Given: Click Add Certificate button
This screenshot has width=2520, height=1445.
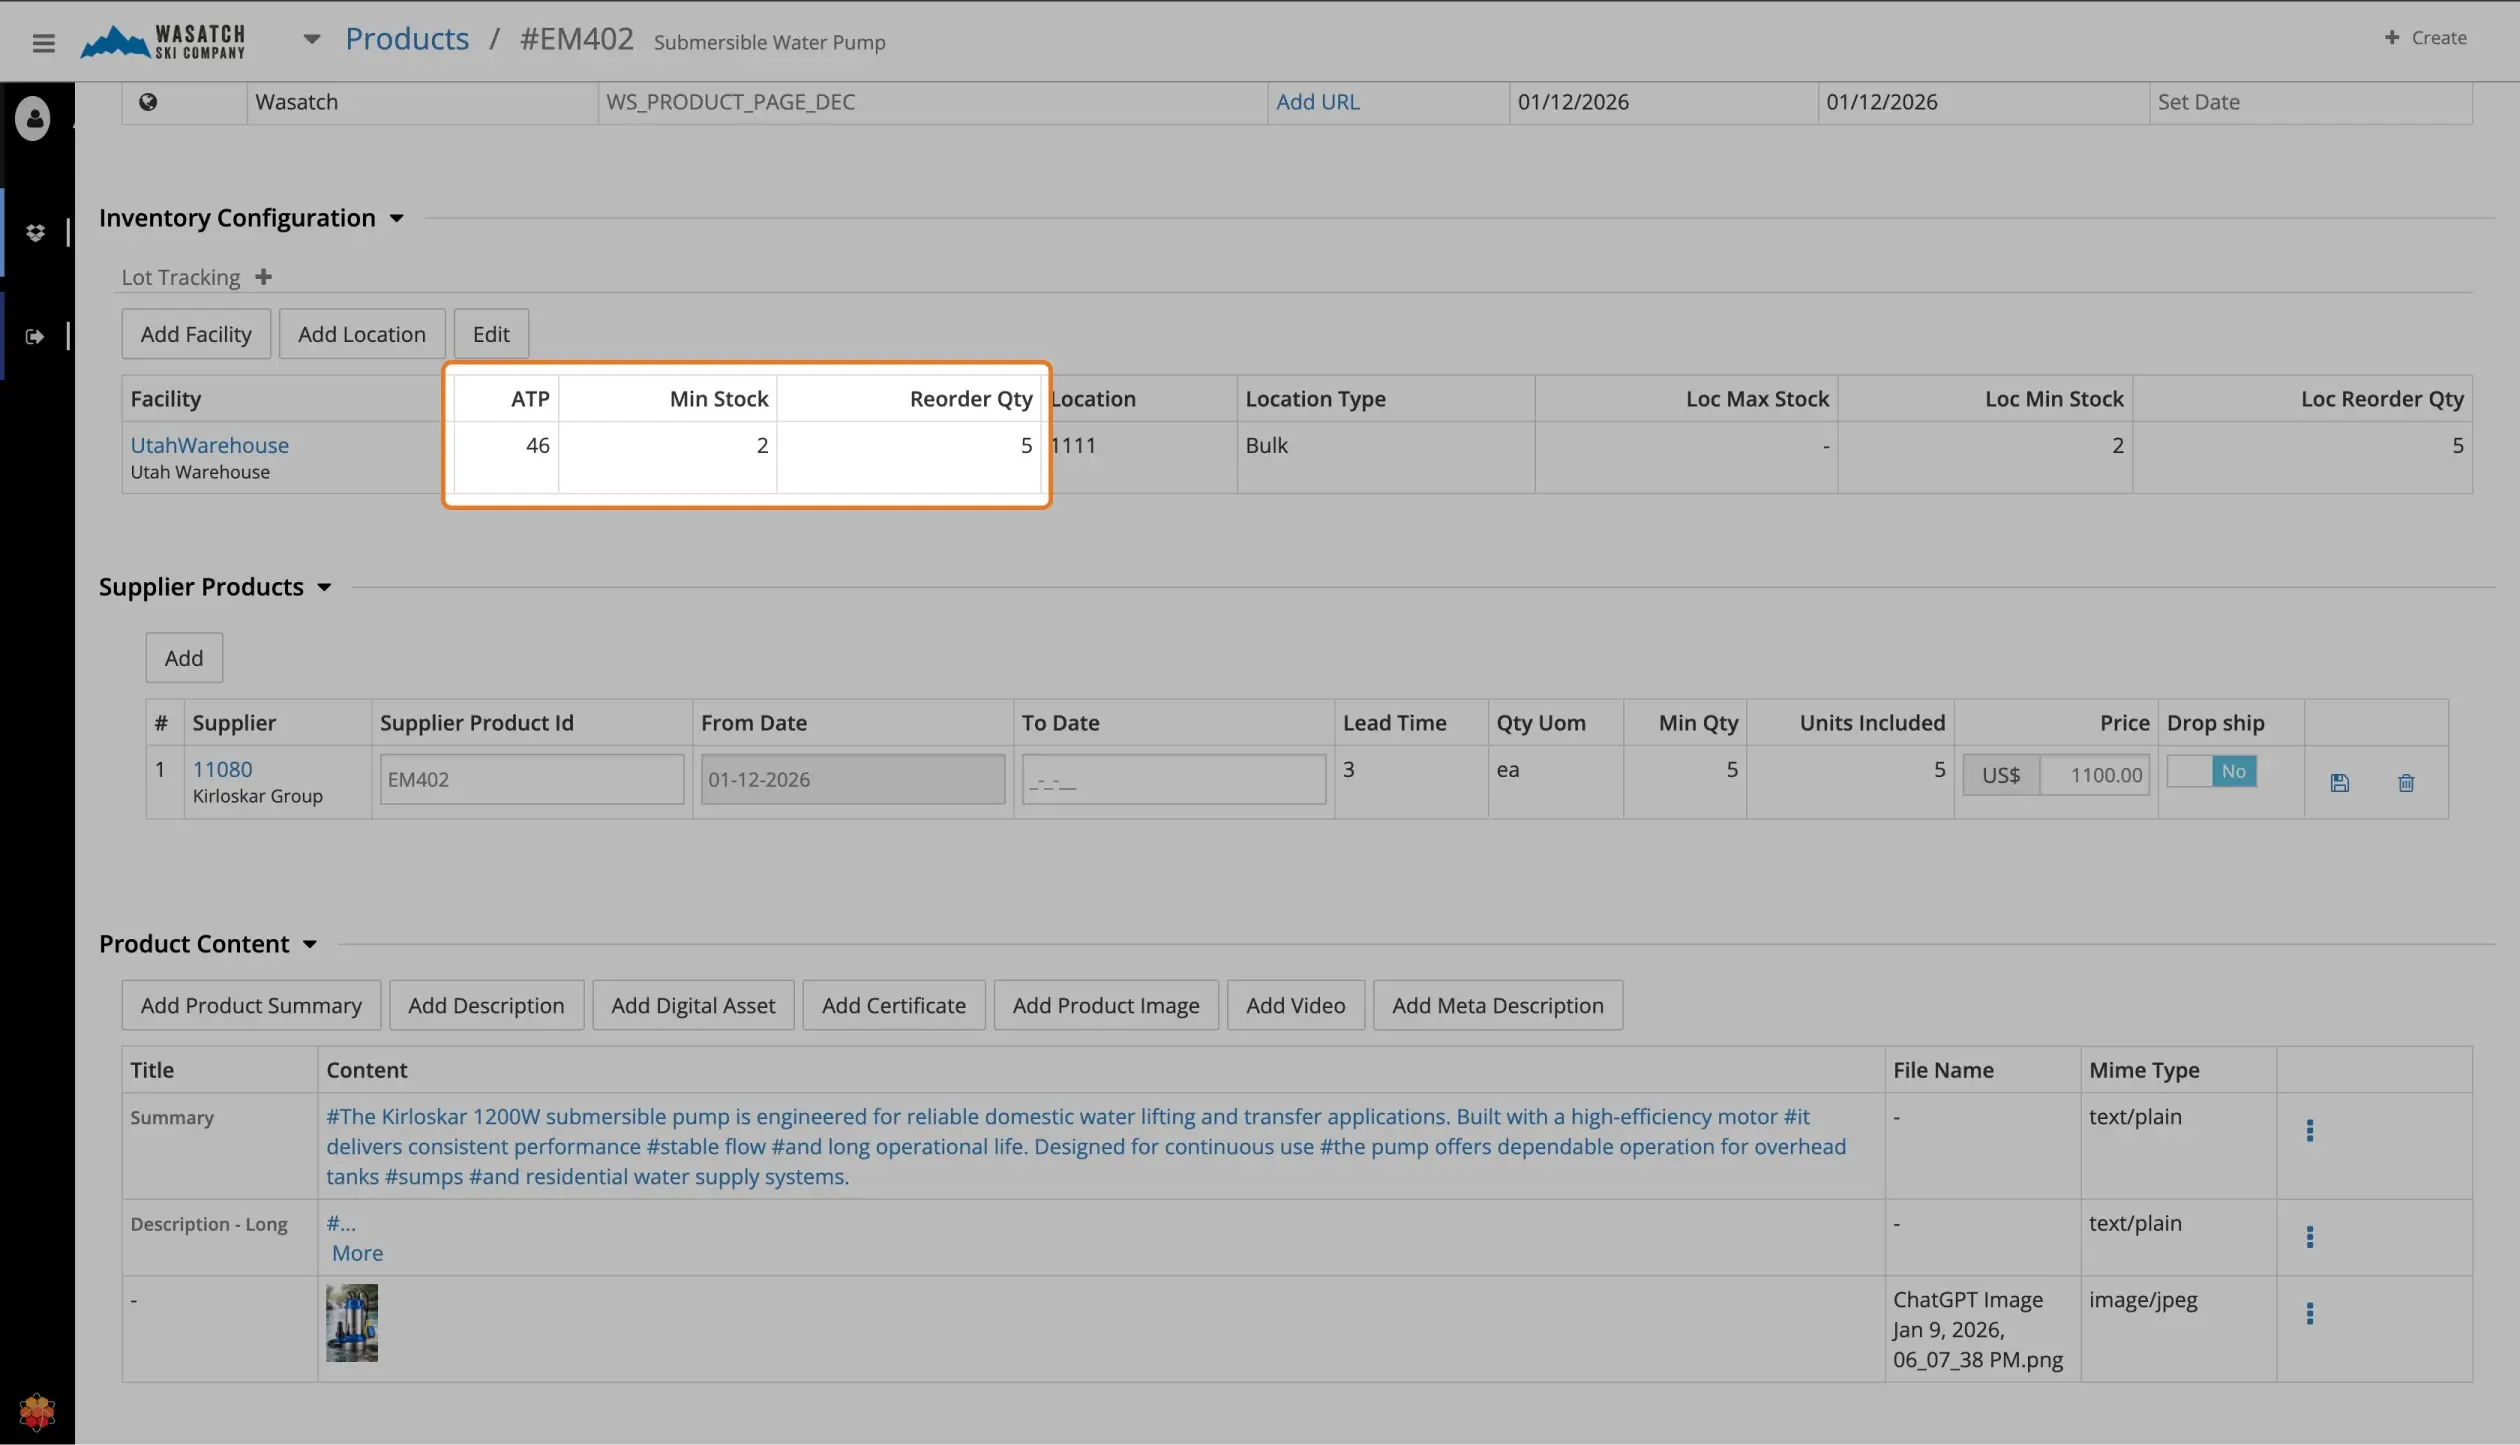Looking at the screenshot, I should point(894,1006).
